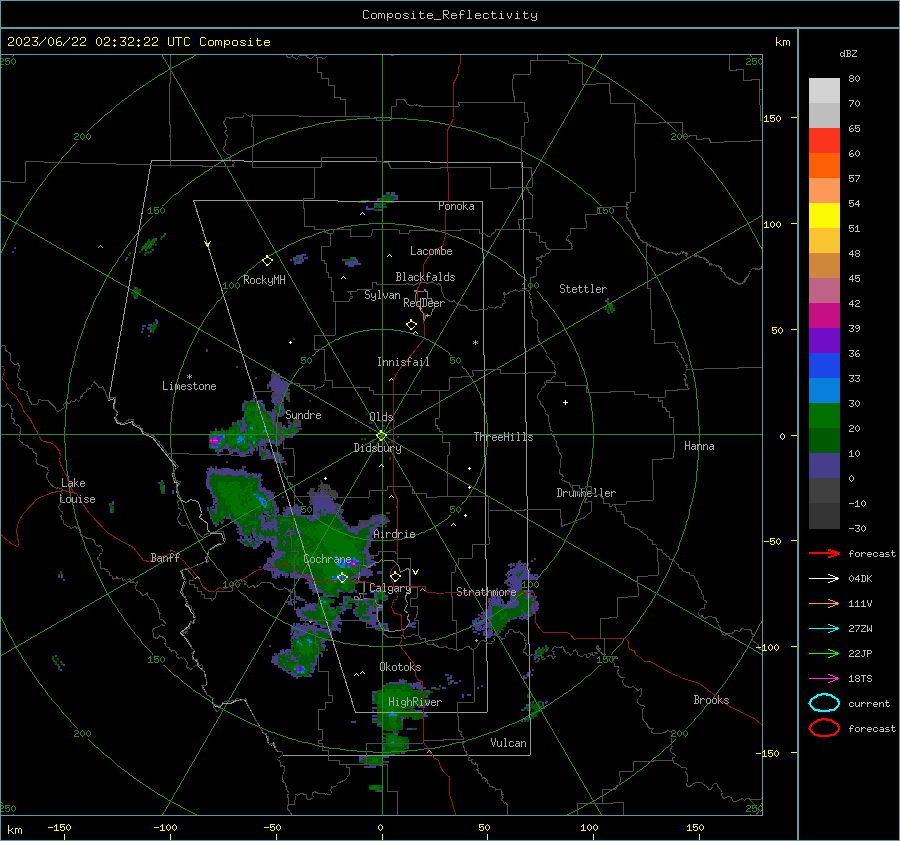The image size is (900, 841).
Task: Click the white plus marker west of Hanna
Action: click(565, 402)
